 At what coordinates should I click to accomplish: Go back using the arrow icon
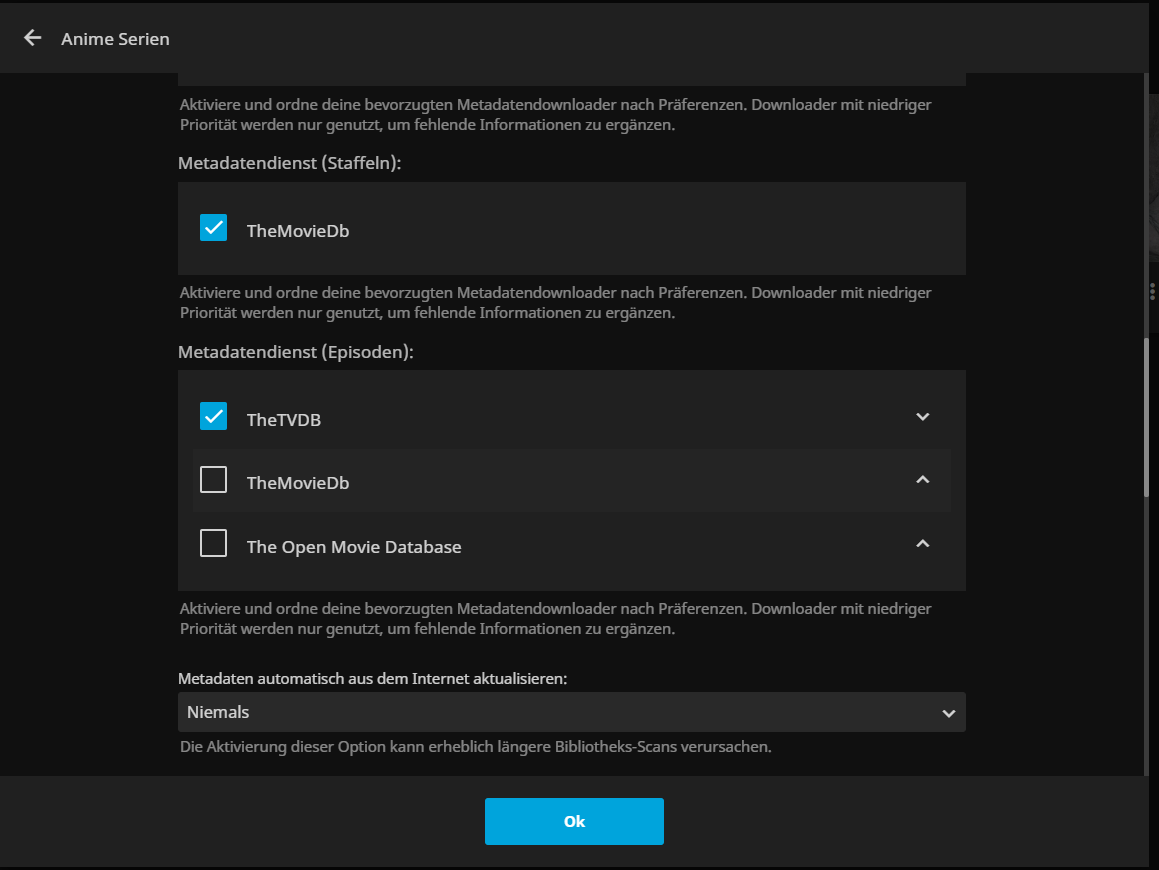click(x=33, y=38)
